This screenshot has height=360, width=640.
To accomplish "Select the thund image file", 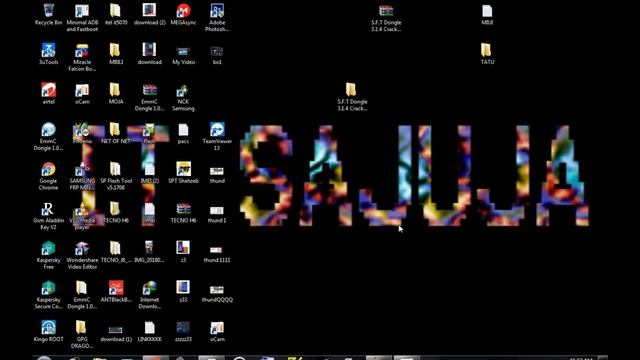I will (217, 171).
